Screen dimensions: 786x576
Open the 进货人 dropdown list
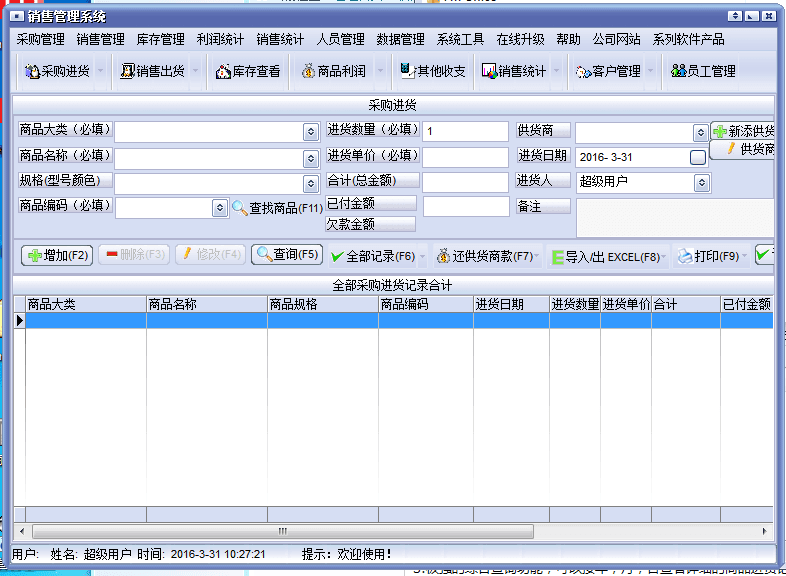pyautogui.click(x=701, y=183)
